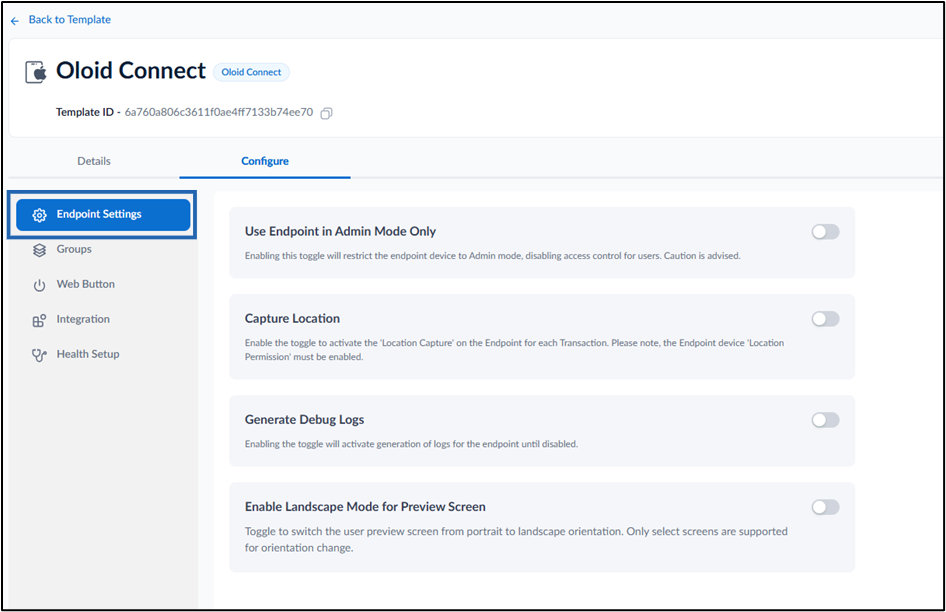Click the 'Capture Location' heading
Screen dimensions: 946x612
pos(292,318)
